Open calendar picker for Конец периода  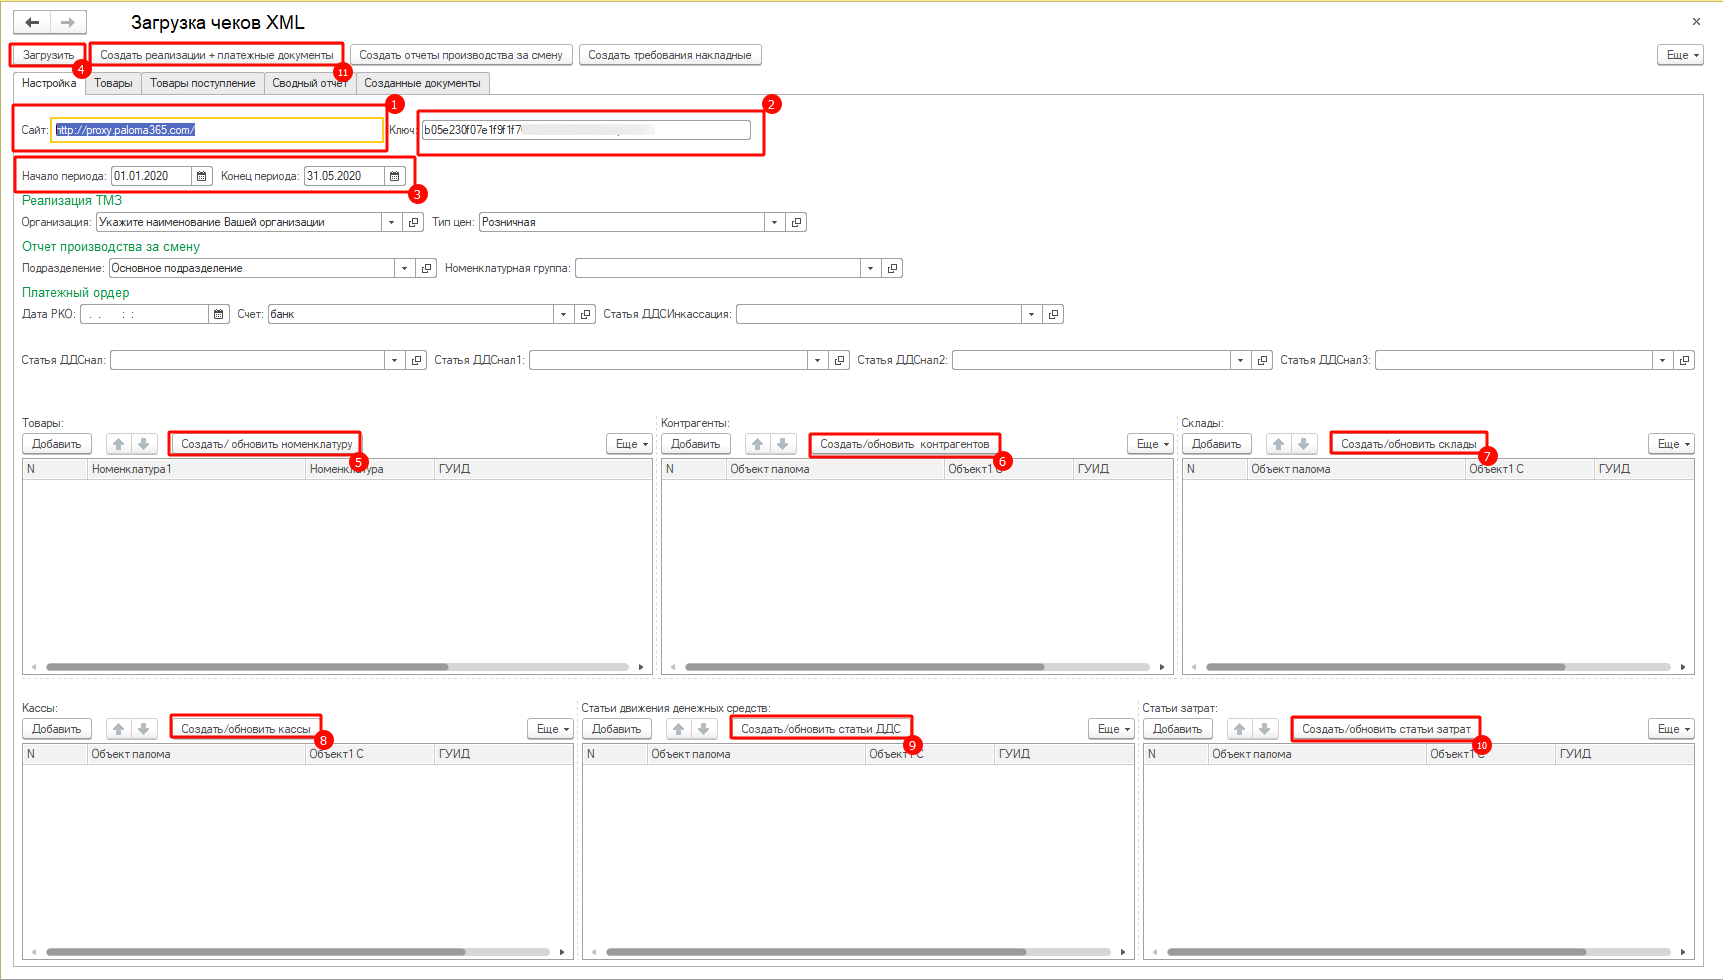pos(395,176)
